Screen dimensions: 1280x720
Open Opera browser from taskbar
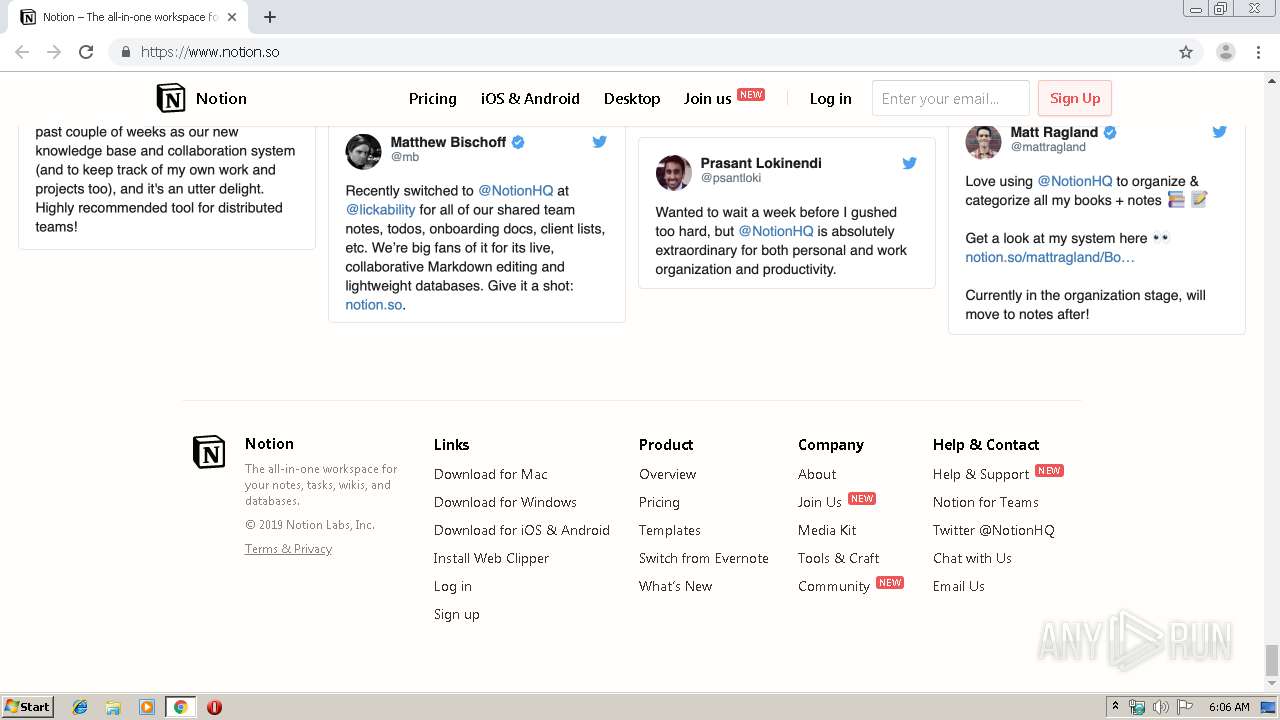[214, 707]
